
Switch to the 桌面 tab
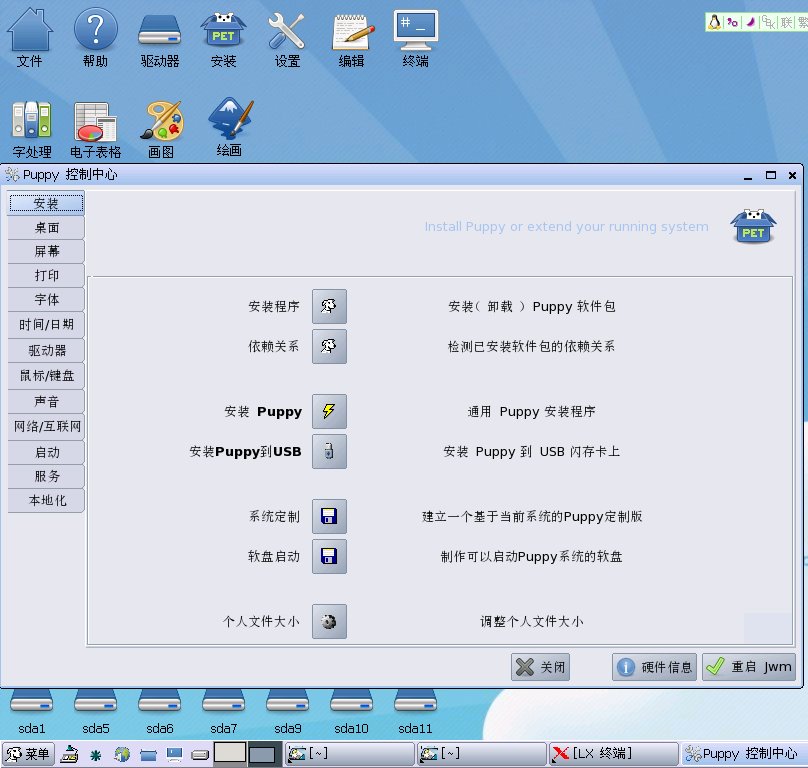click(x=46, y=227)
